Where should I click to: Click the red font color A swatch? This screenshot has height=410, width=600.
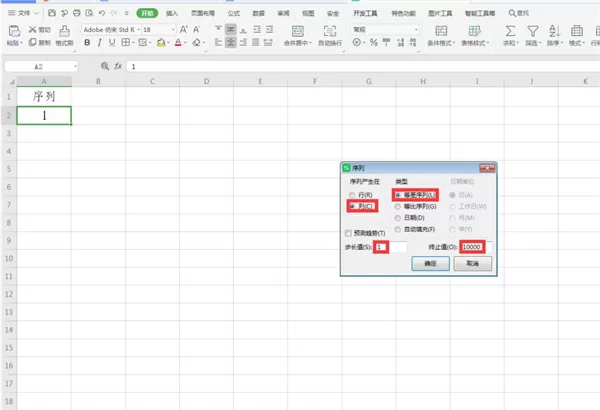(178, 42)
